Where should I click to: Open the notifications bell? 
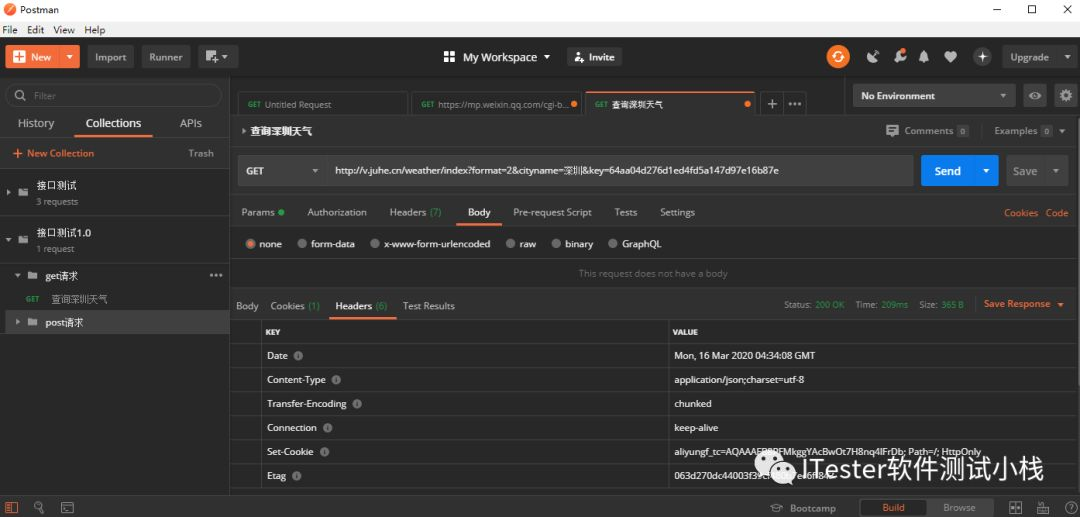(x=924, y=56)
